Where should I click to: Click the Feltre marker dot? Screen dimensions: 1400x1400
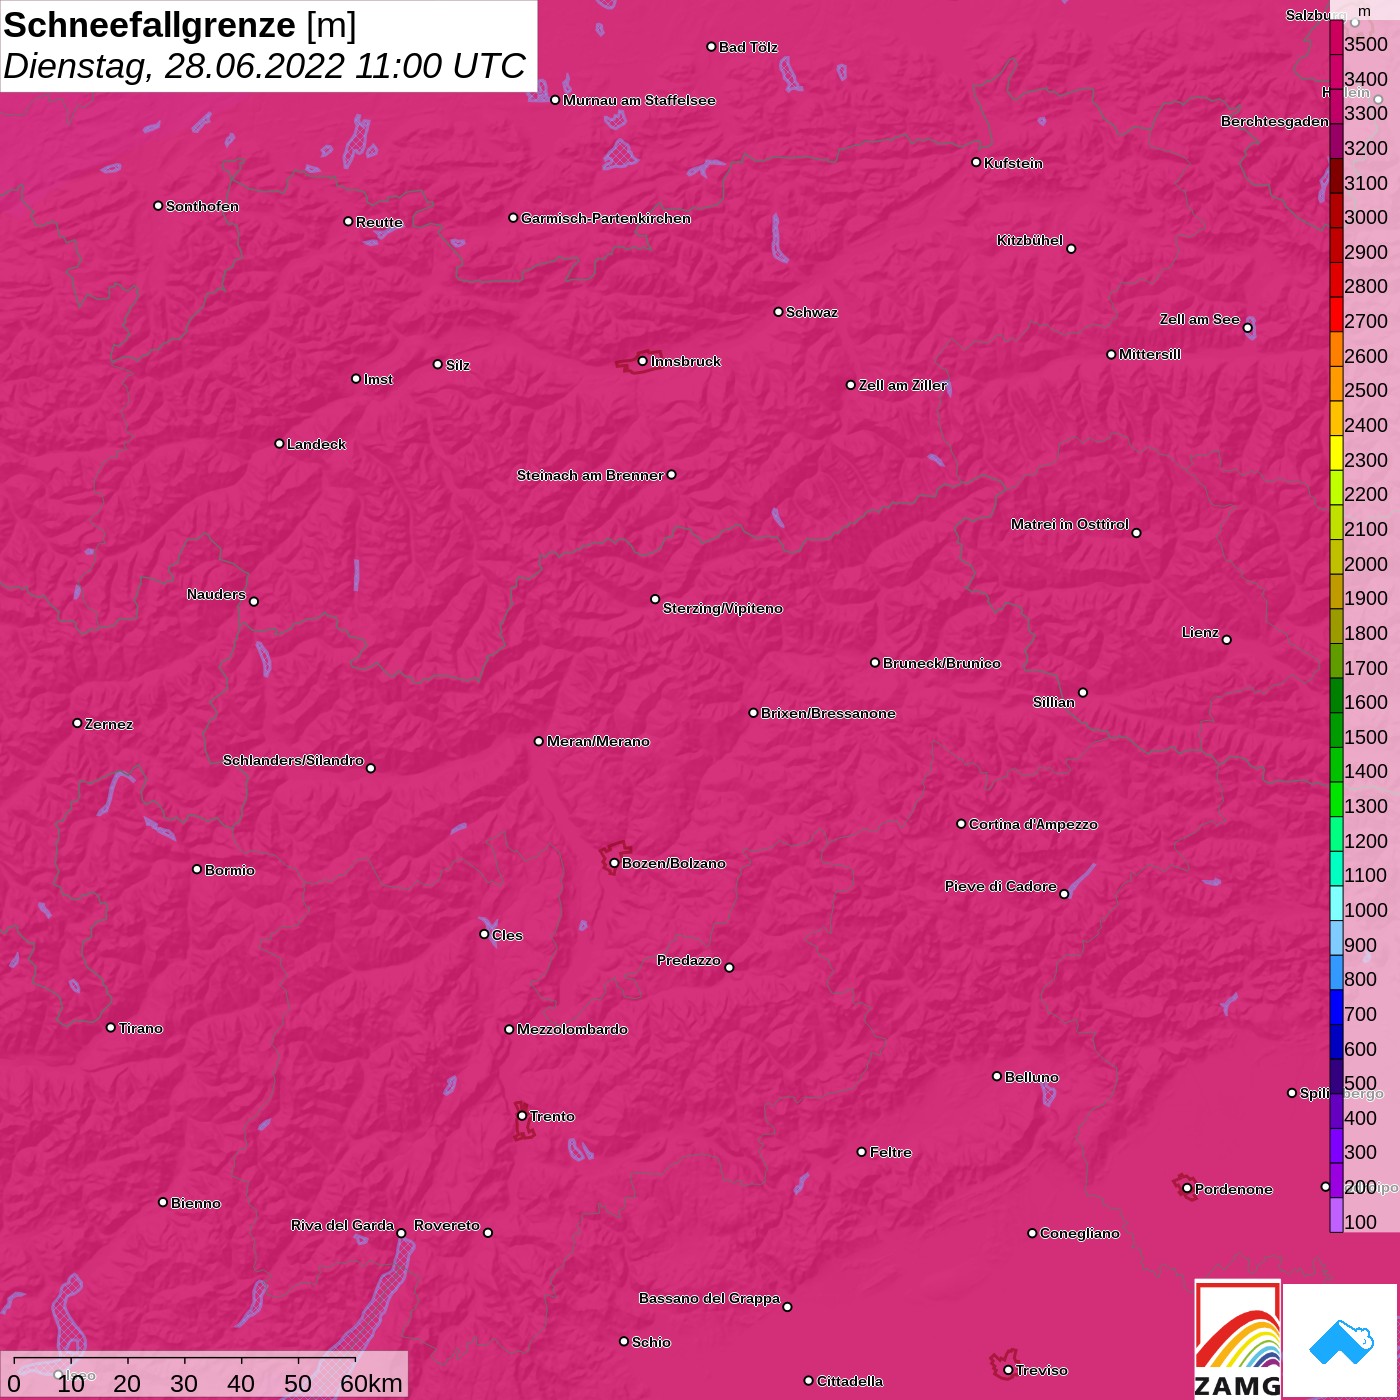862,1152
